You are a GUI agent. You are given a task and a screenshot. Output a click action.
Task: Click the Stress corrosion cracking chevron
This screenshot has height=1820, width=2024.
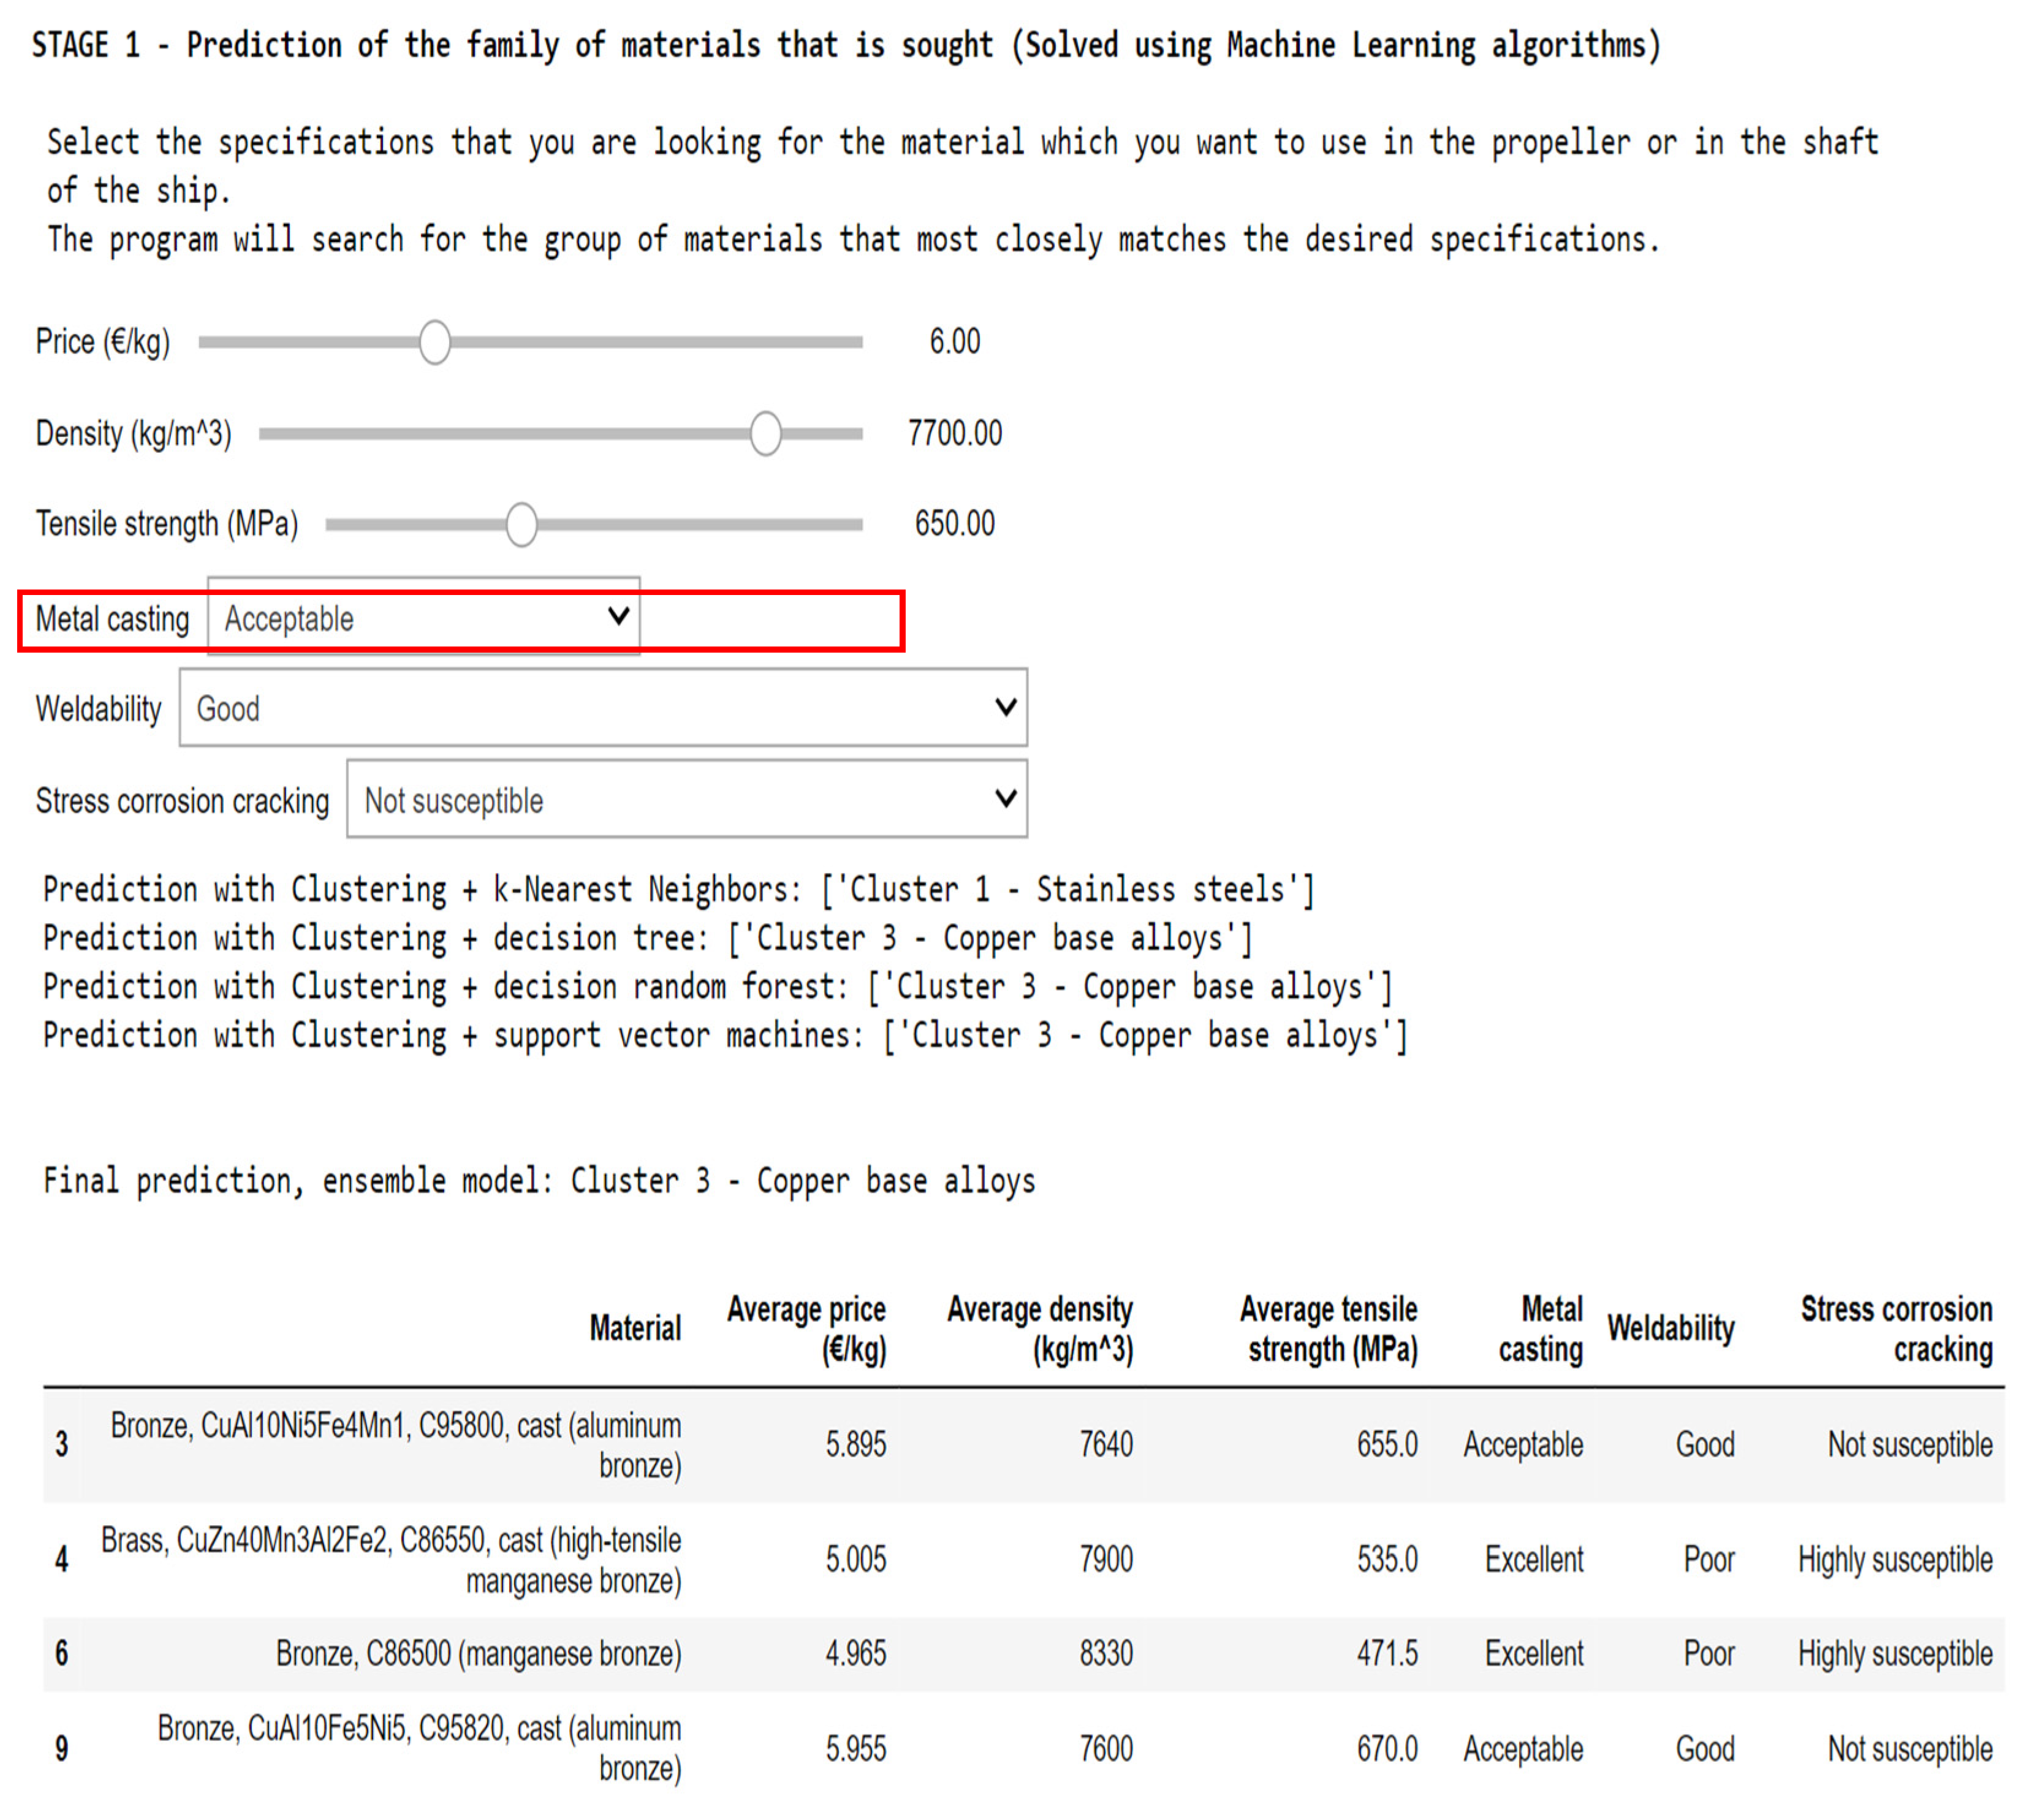pyautogui.click(x=1005, y=798)
